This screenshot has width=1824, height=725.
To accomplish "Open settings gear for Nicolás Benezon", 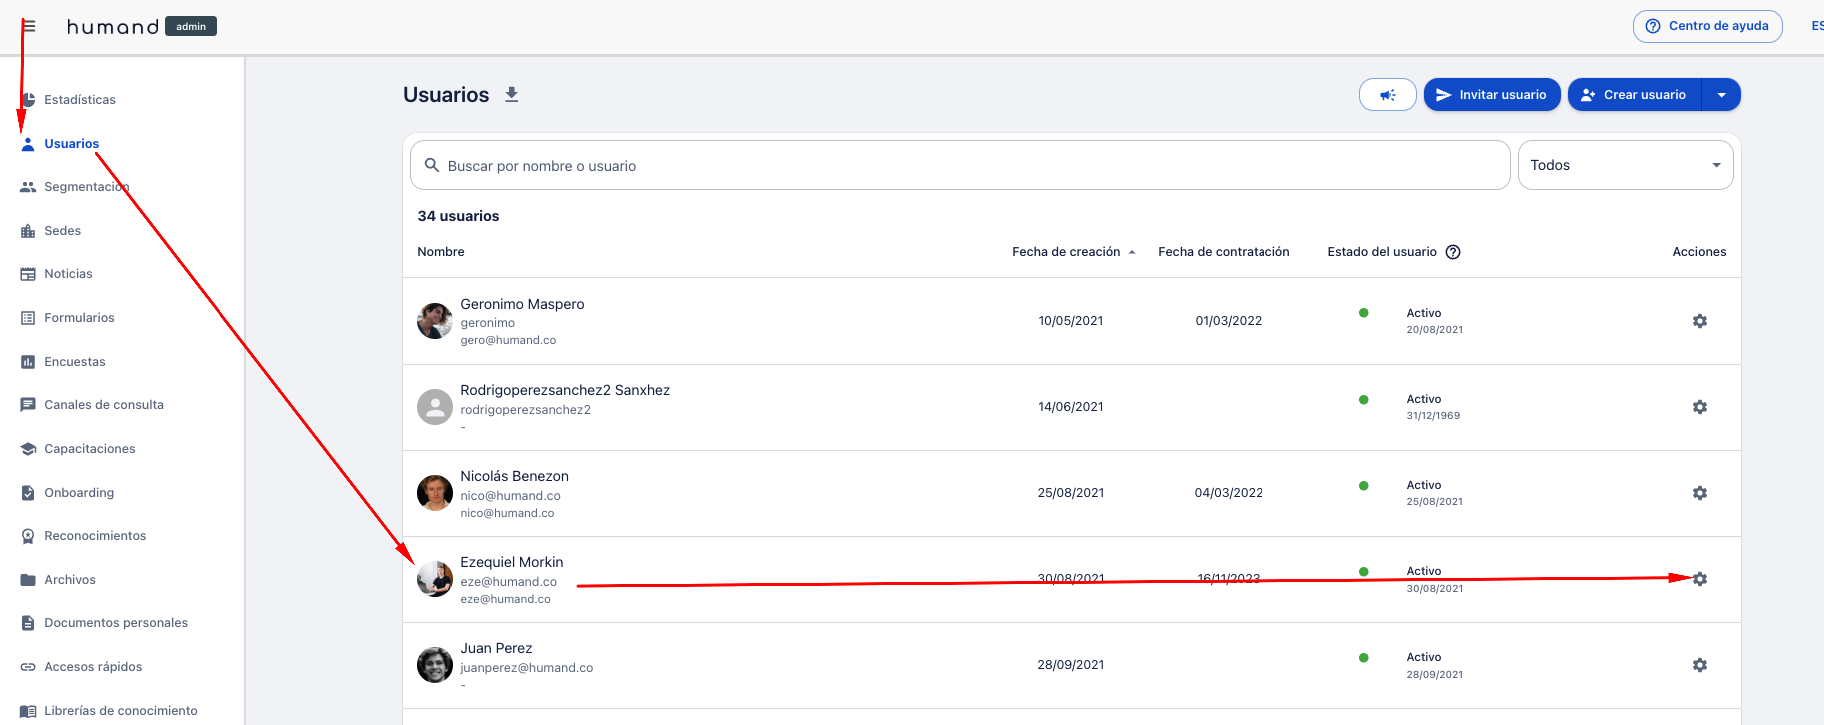I will pyautogui.click(x=1700, y=493).
